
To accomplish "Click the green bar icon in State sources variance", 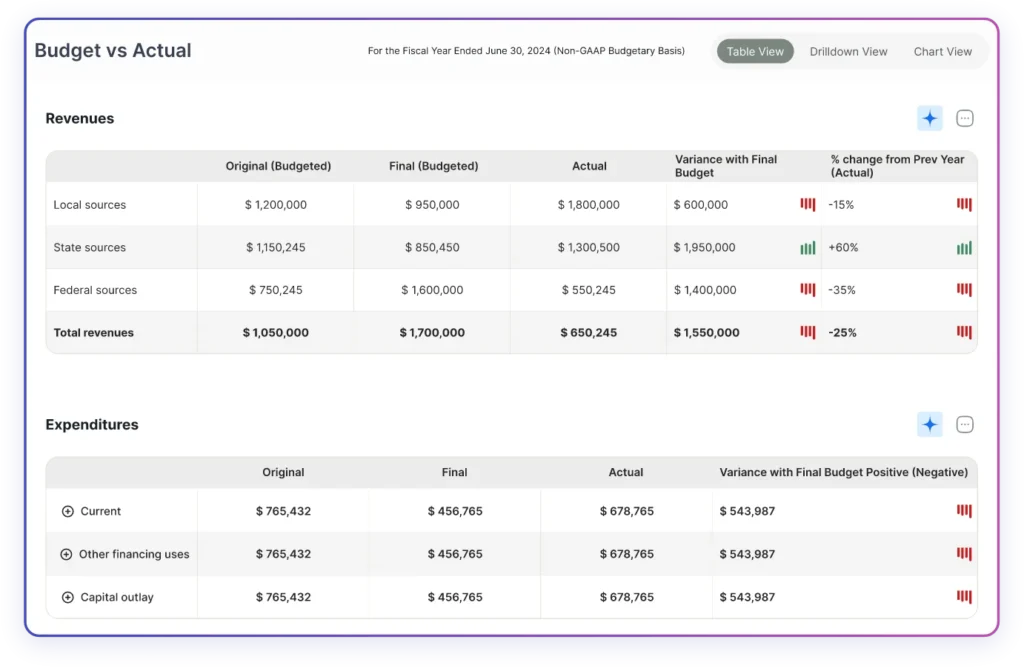I will point(807,248).
